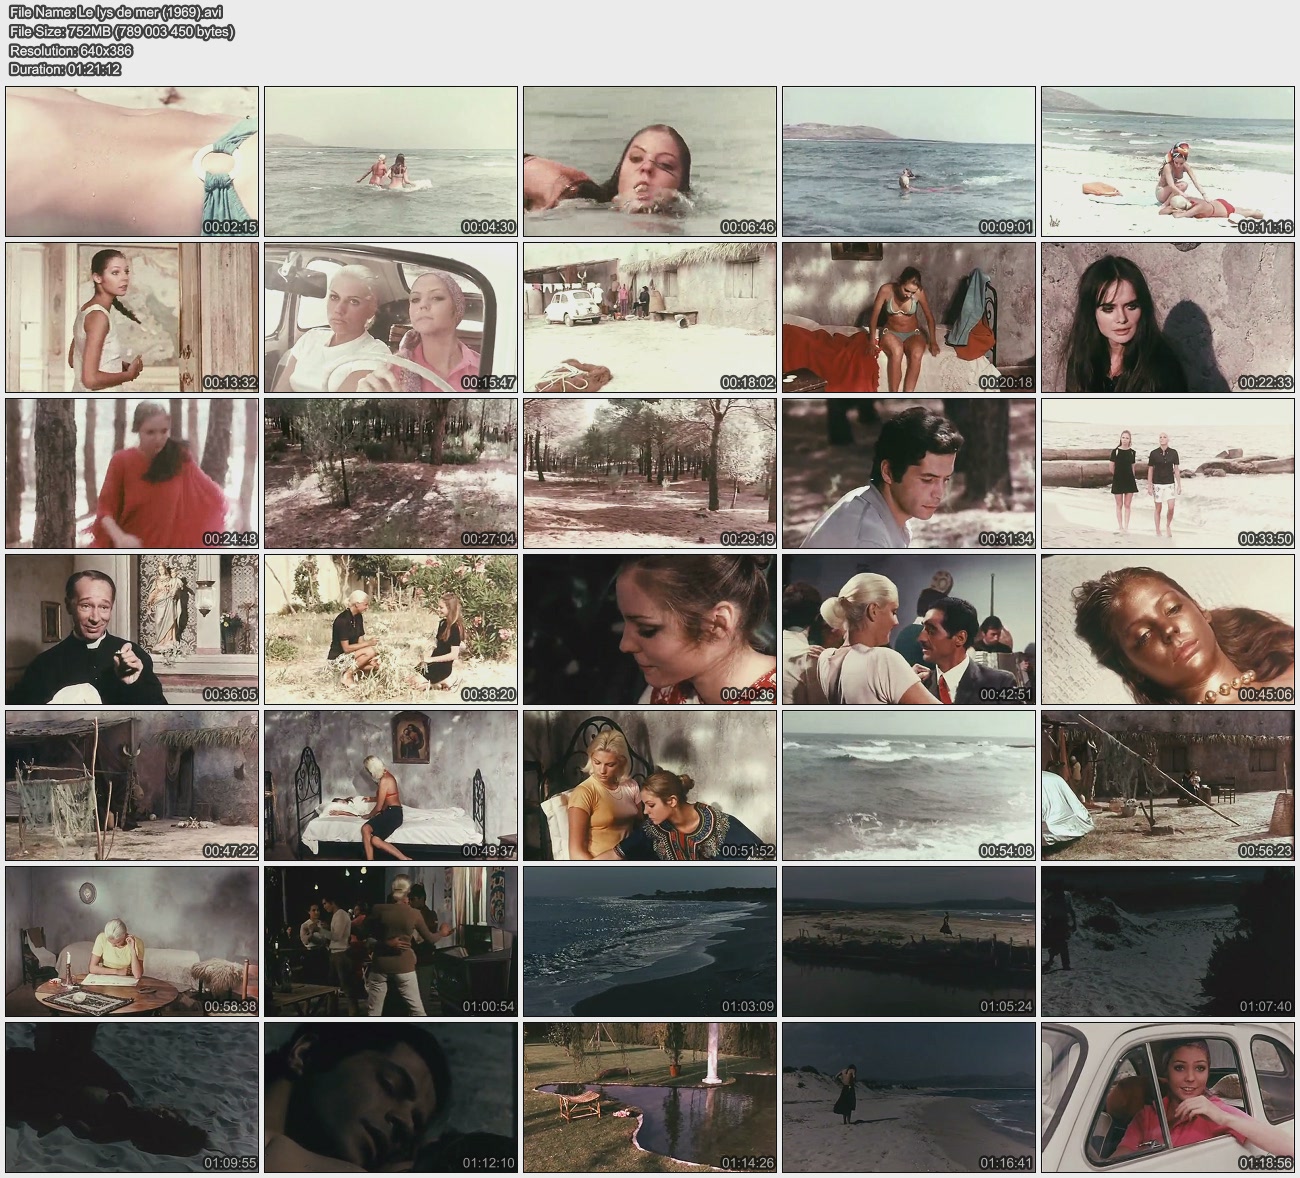Click the bedroom scene frame at 00:49:37
The width and height of the screenshot is (1300, 1178).
391,786
